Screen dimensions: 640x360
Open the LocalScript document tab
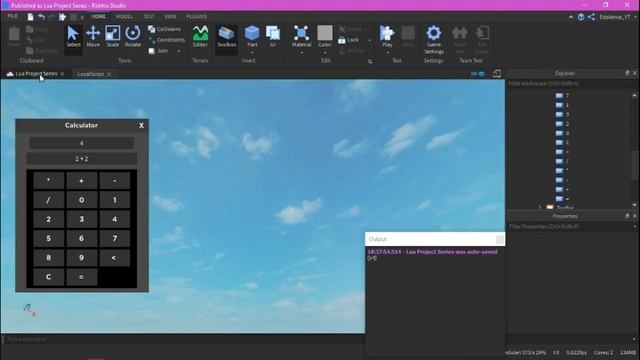pyautogui.click(x=91, y=74)
